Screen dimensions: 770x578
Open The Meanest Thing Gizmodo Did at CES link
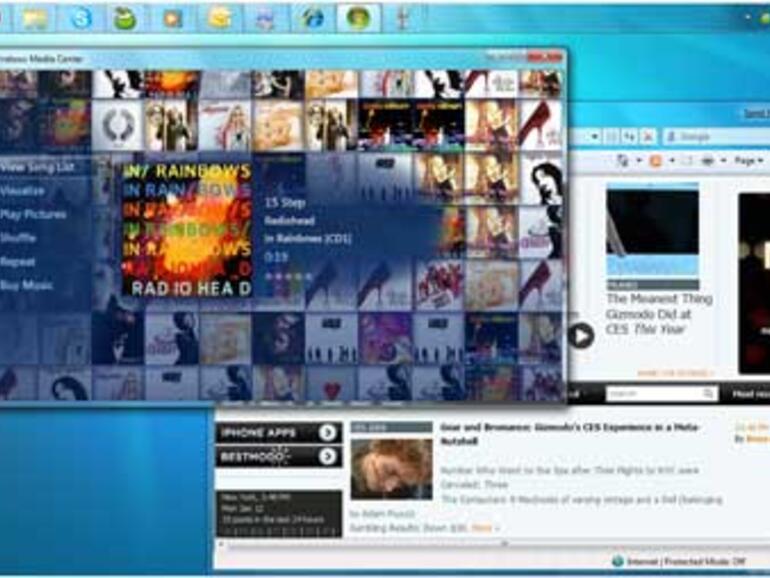click(659, 314)
